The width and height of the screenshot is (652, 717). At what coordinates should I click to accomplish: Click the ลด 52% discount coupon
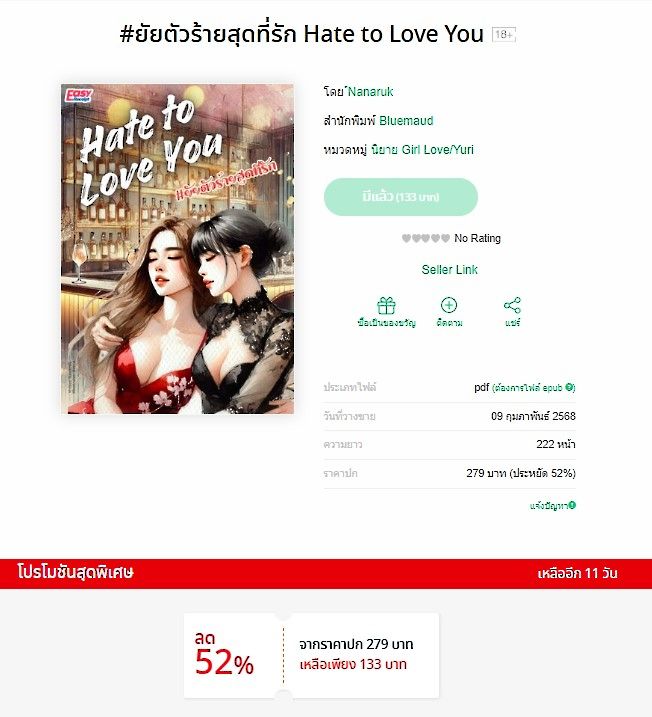311,656
